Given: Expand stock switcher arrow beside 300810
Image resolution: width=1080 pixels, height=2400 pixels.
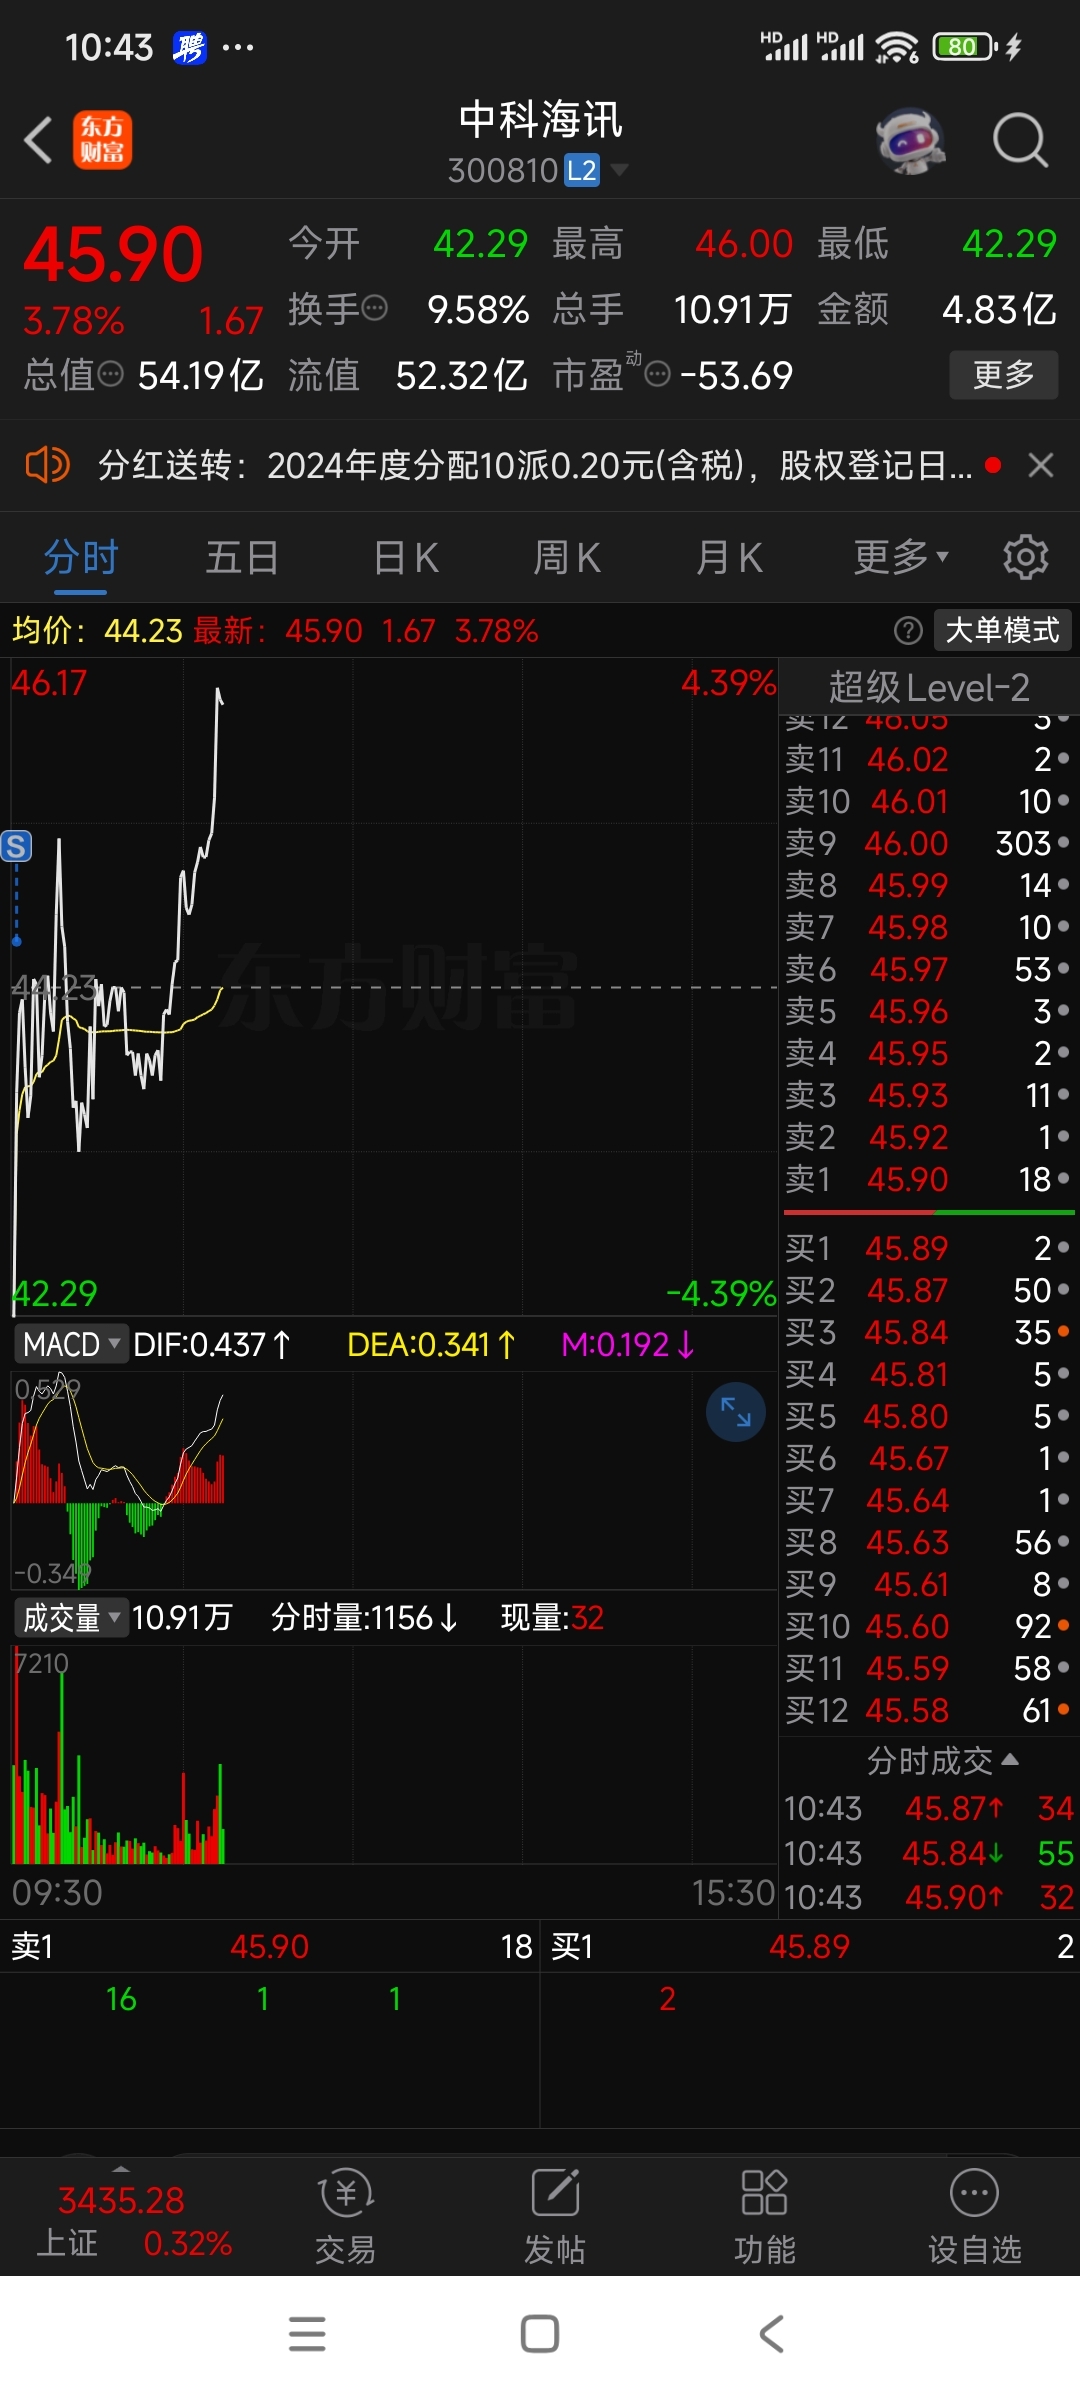Looking at the screenshot, I should point(620,170).
